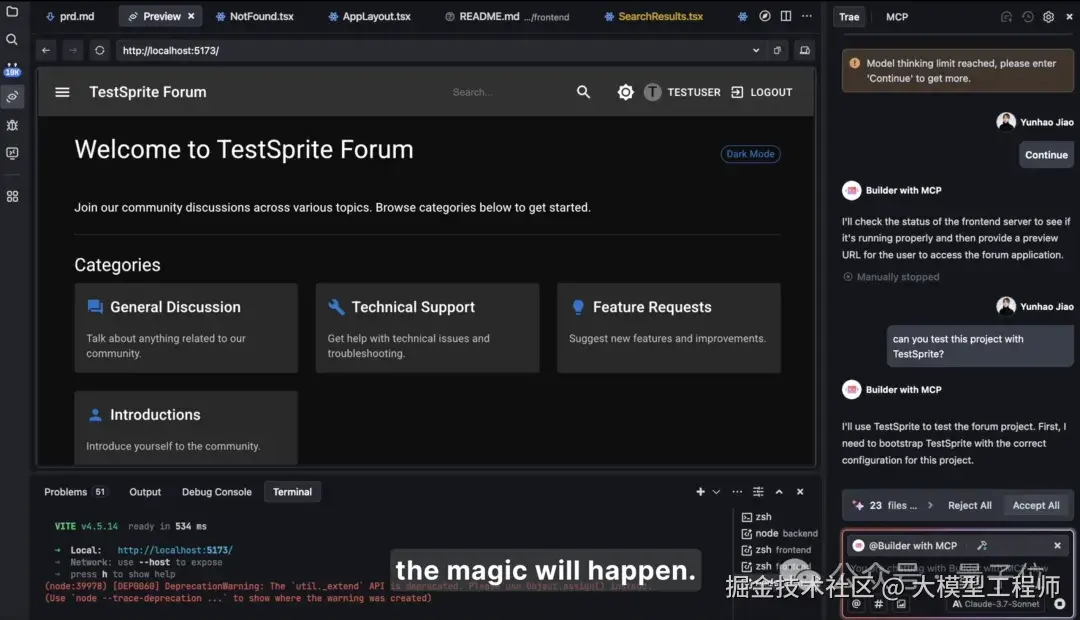Switch to AppLayout.tsx tab

tap(369, 16)
